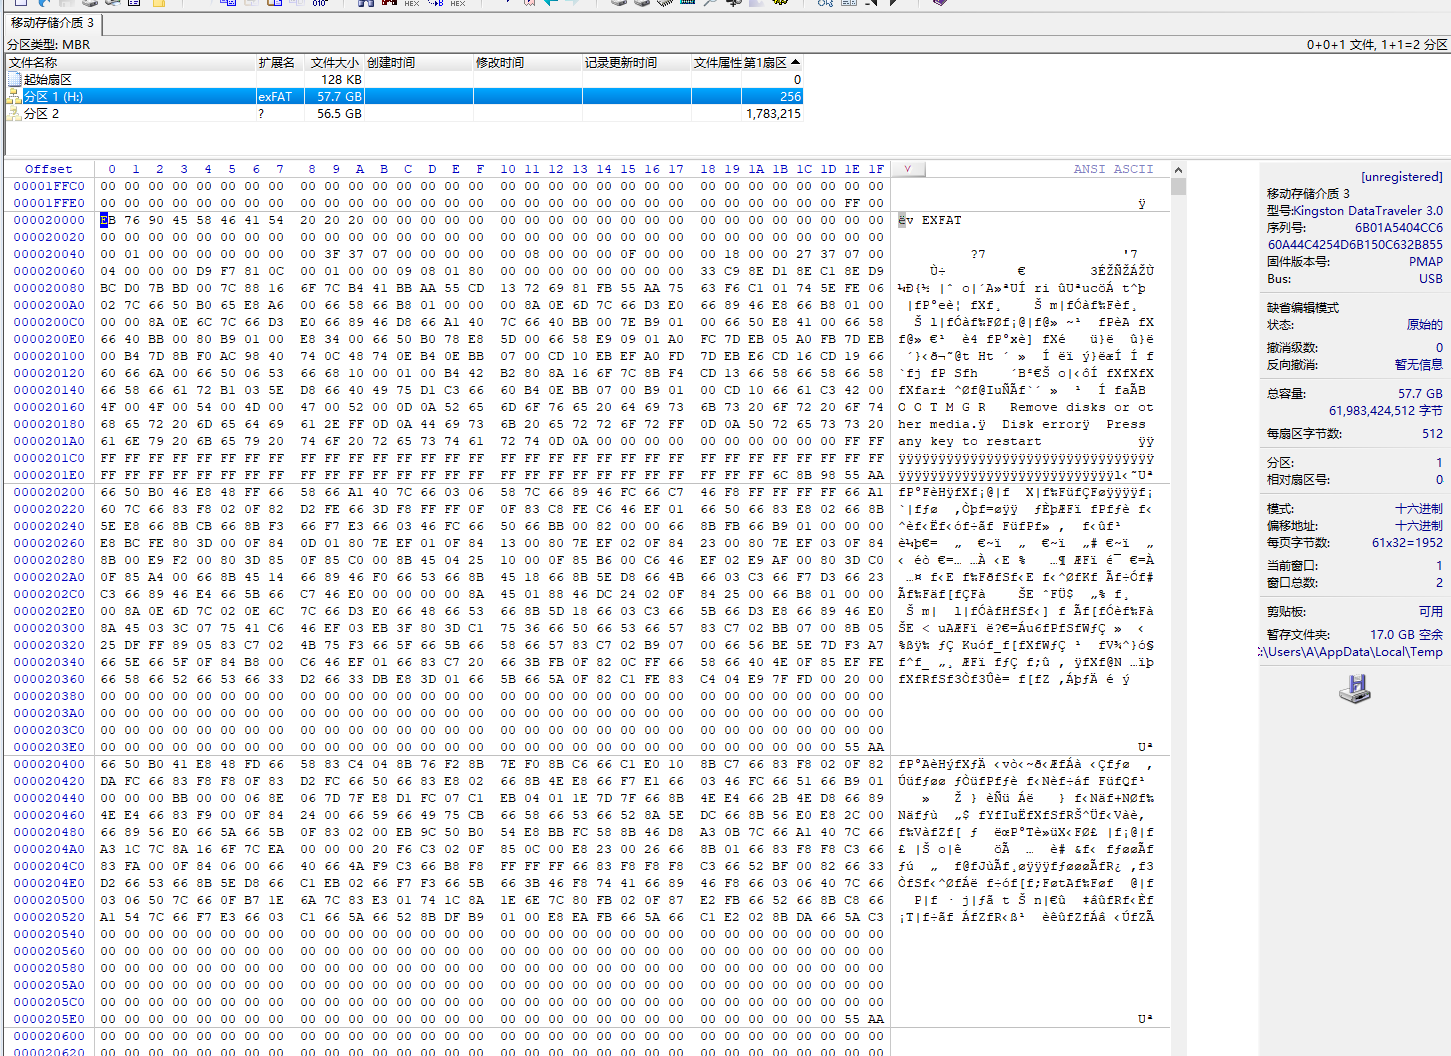Click the sort arrow on 第1扇区 column
1451x1056 pixels.
[795, 62]
